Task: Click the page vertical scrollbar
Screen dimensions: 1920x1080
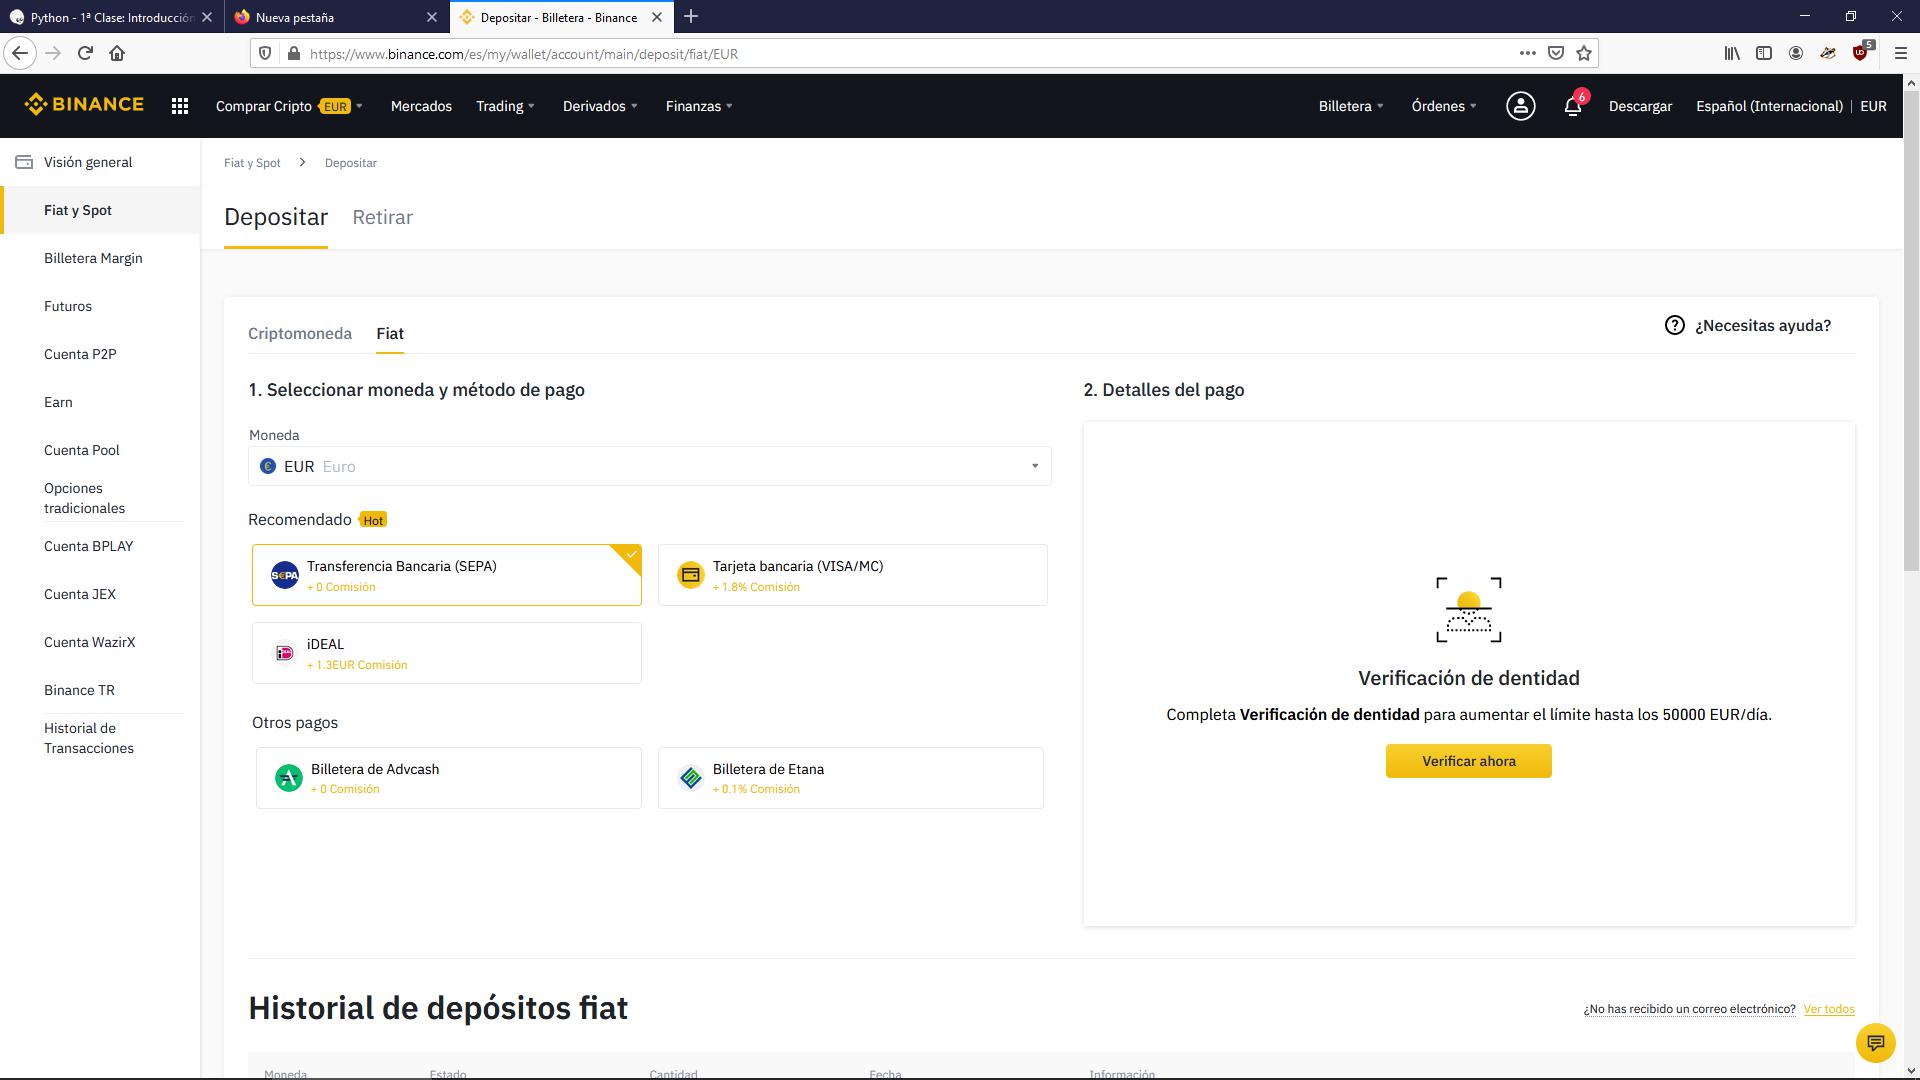Action: point(1911,330)
